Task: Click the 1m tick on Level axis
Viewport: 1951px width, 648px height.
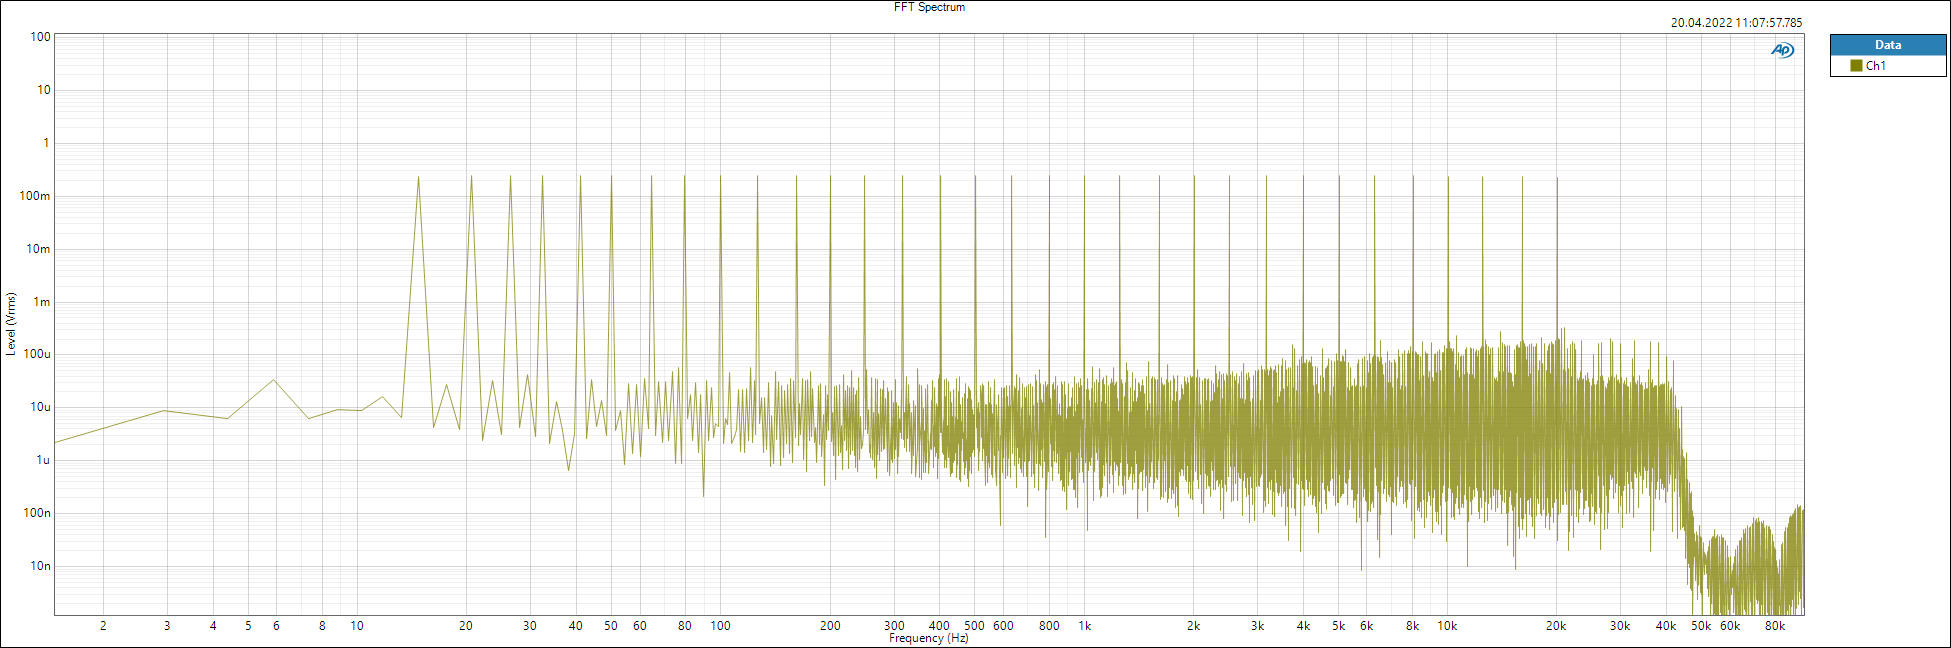Action: coord(42,302)
